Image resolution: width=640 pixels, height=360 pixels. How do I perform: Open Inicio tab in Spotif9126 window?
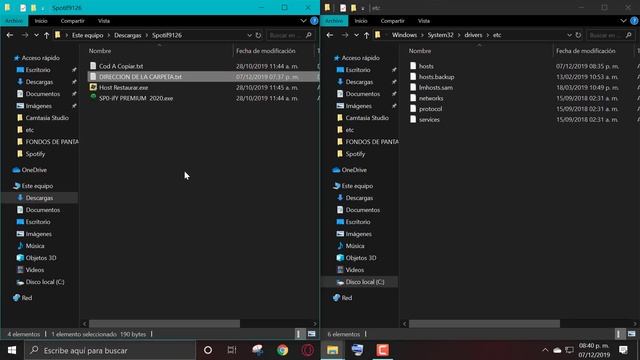(41, 21)
